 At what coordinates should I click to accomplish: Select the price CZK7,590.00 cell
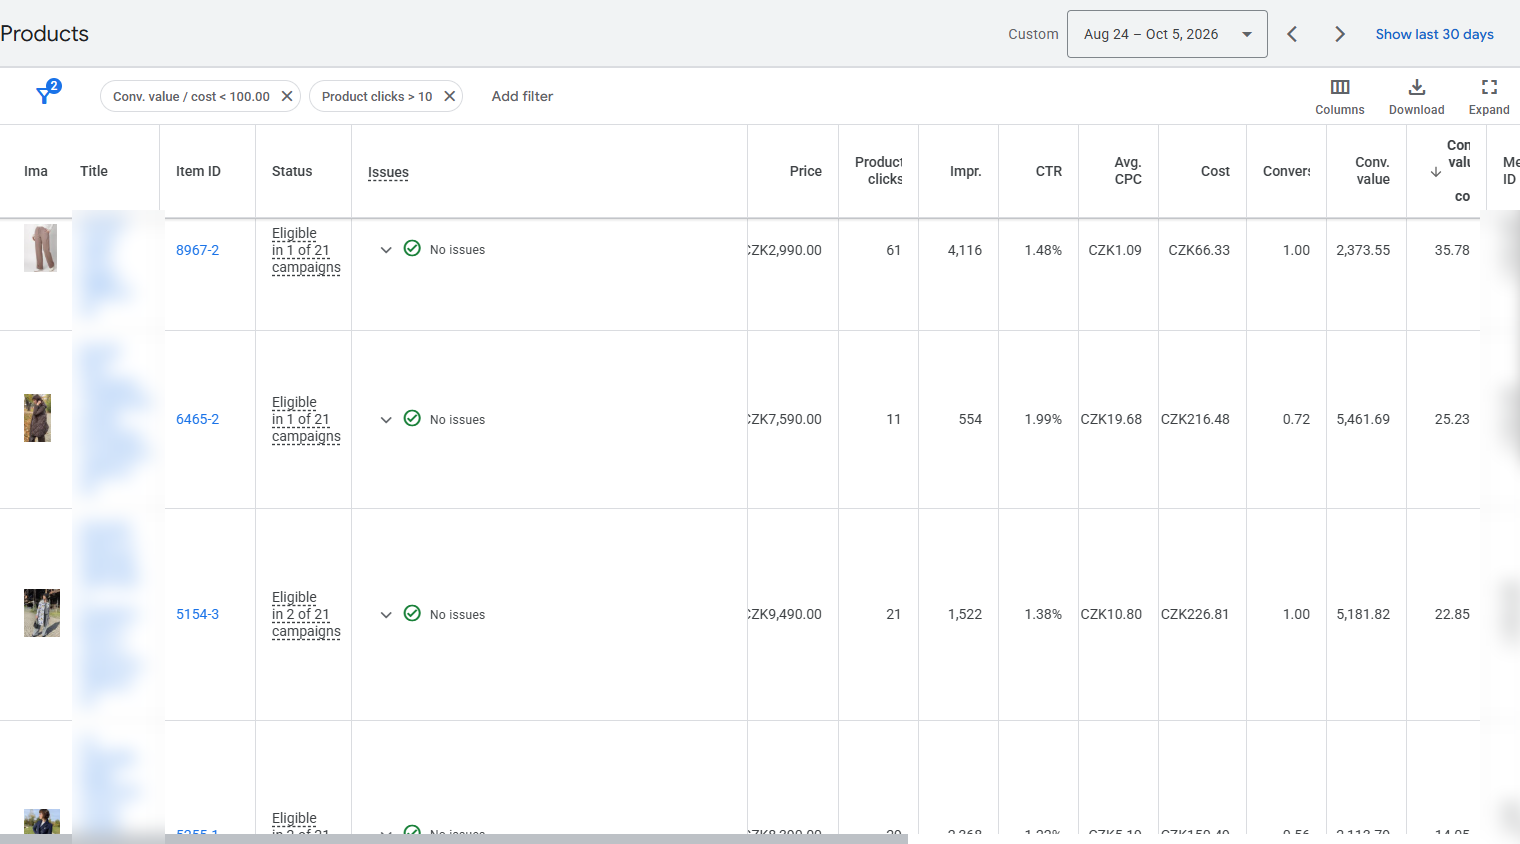[785, 419]
